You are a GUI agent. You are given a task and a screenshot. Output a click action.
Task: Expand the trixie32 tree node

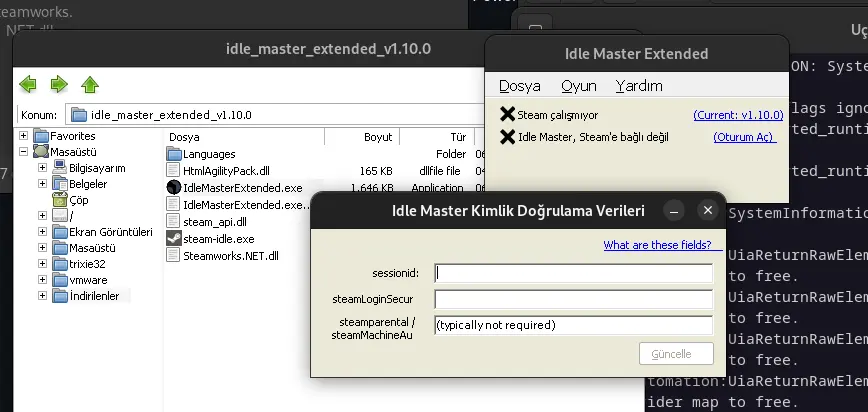[x=42, y=264]
